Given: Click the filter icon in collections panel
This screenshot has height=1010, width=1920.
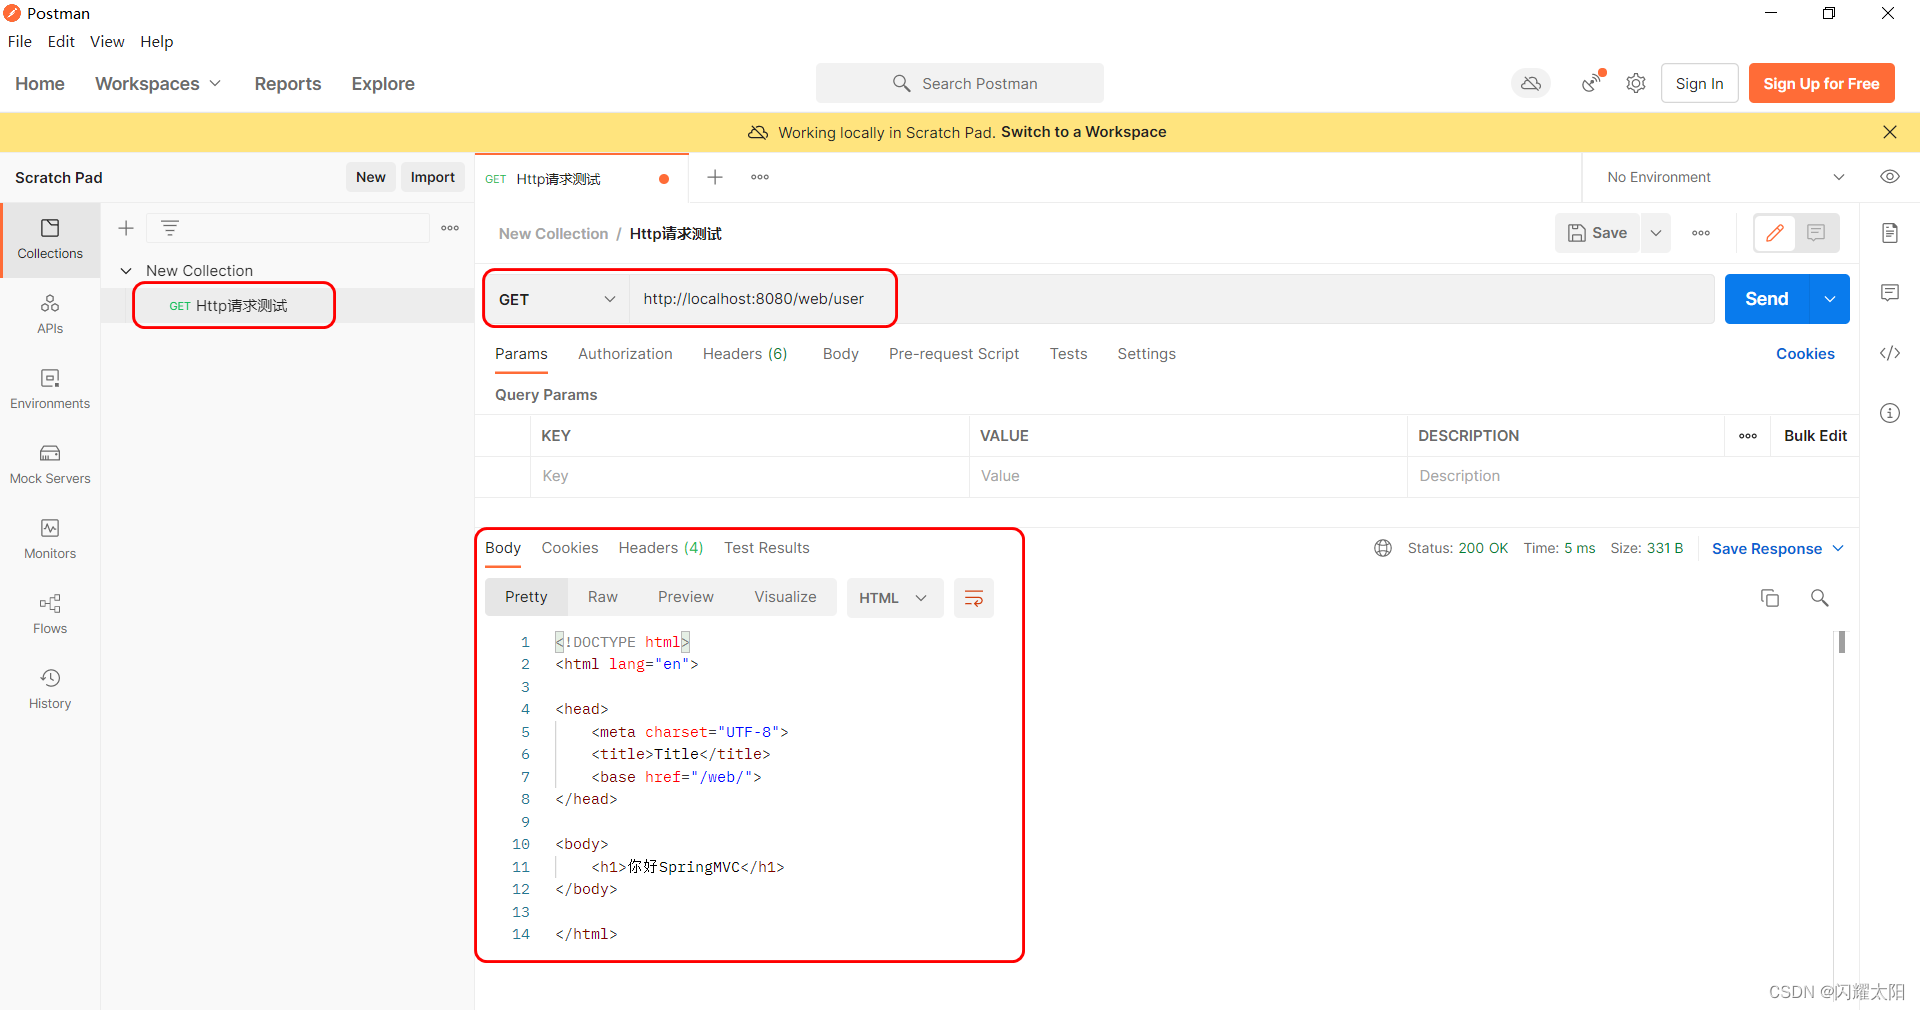Looking at the screenshot, I should [170, 228].
